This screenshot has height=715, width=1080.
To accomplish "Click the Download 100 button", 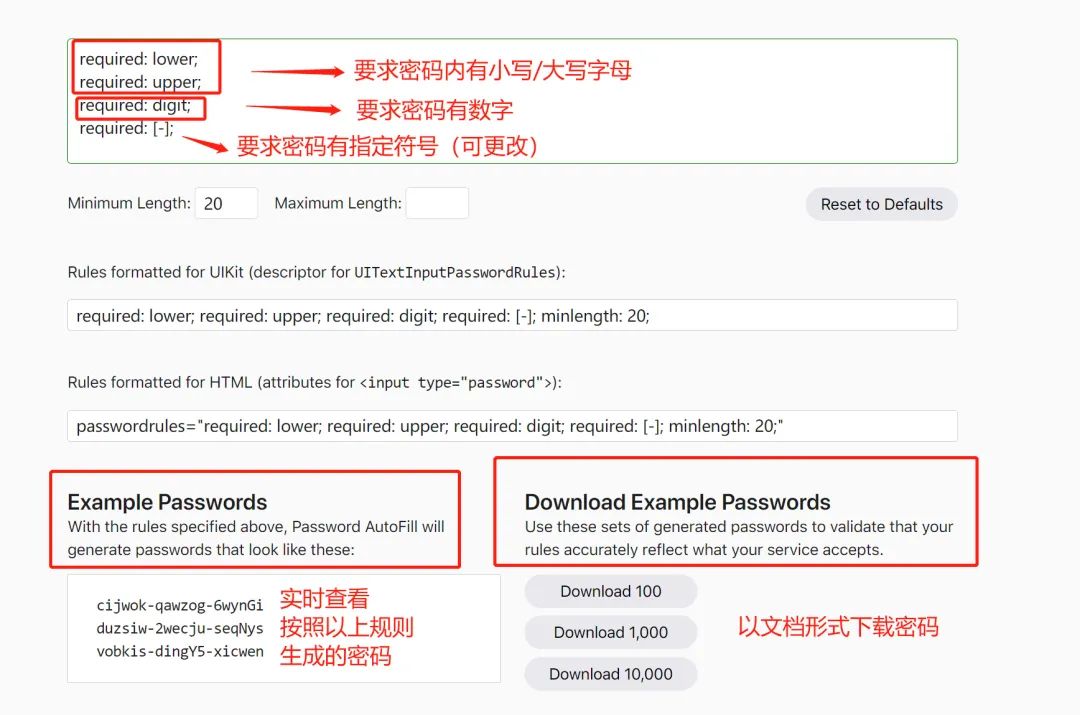I will click(610, 591).
